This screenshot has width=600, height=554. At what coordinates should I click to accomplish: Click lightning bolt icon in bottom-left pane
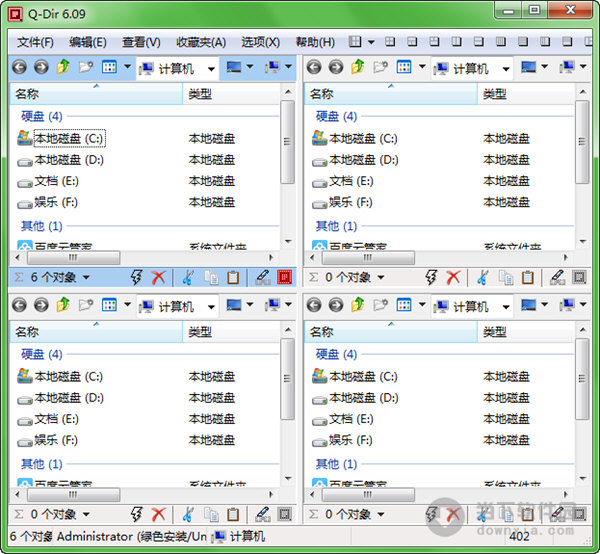[x=137, y=515]
